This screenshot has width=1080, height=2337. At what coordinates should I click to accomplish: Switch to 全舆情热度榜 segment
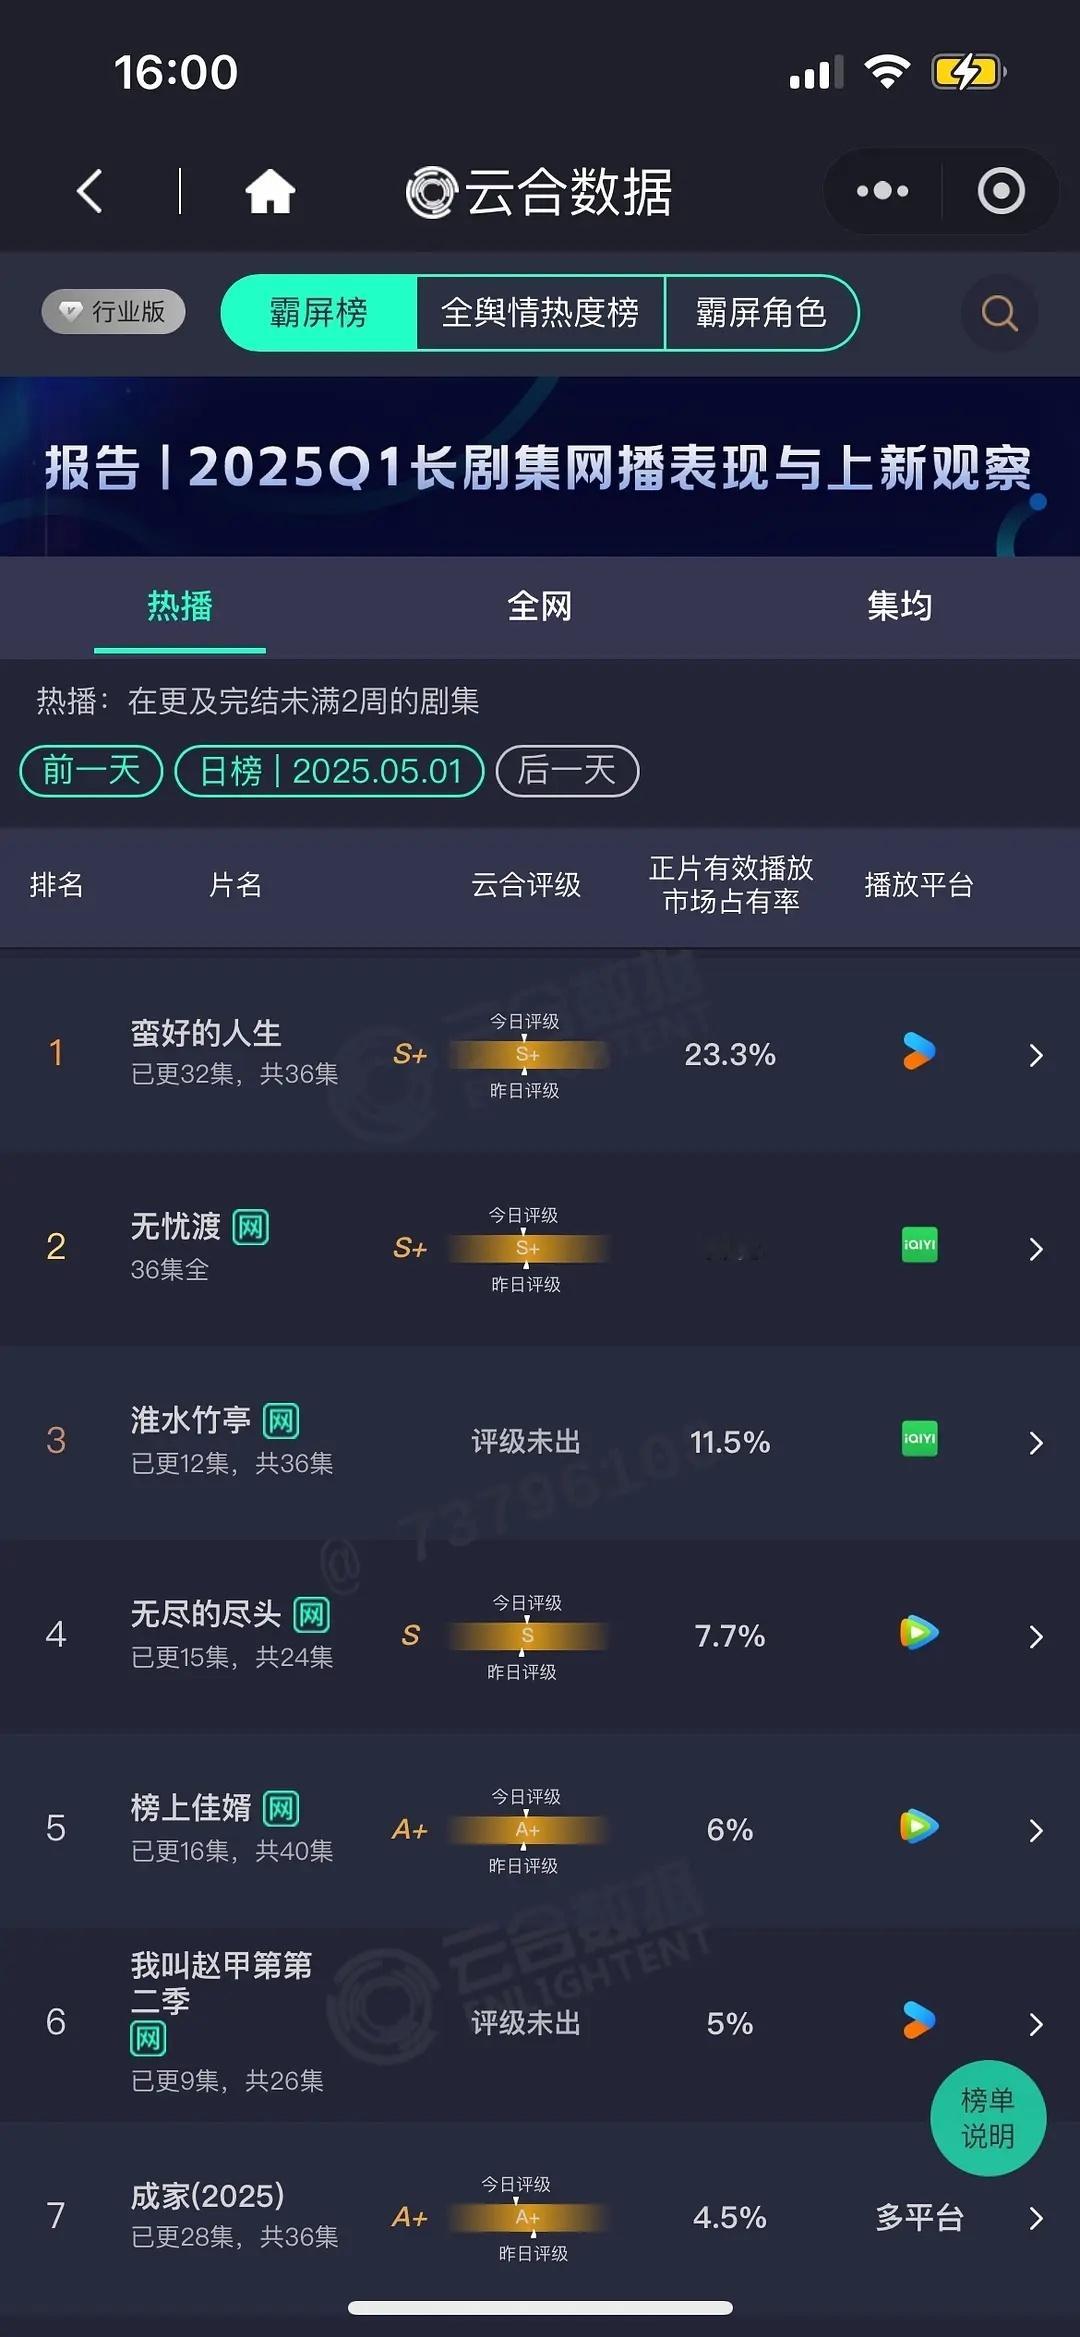pos(540,313)
